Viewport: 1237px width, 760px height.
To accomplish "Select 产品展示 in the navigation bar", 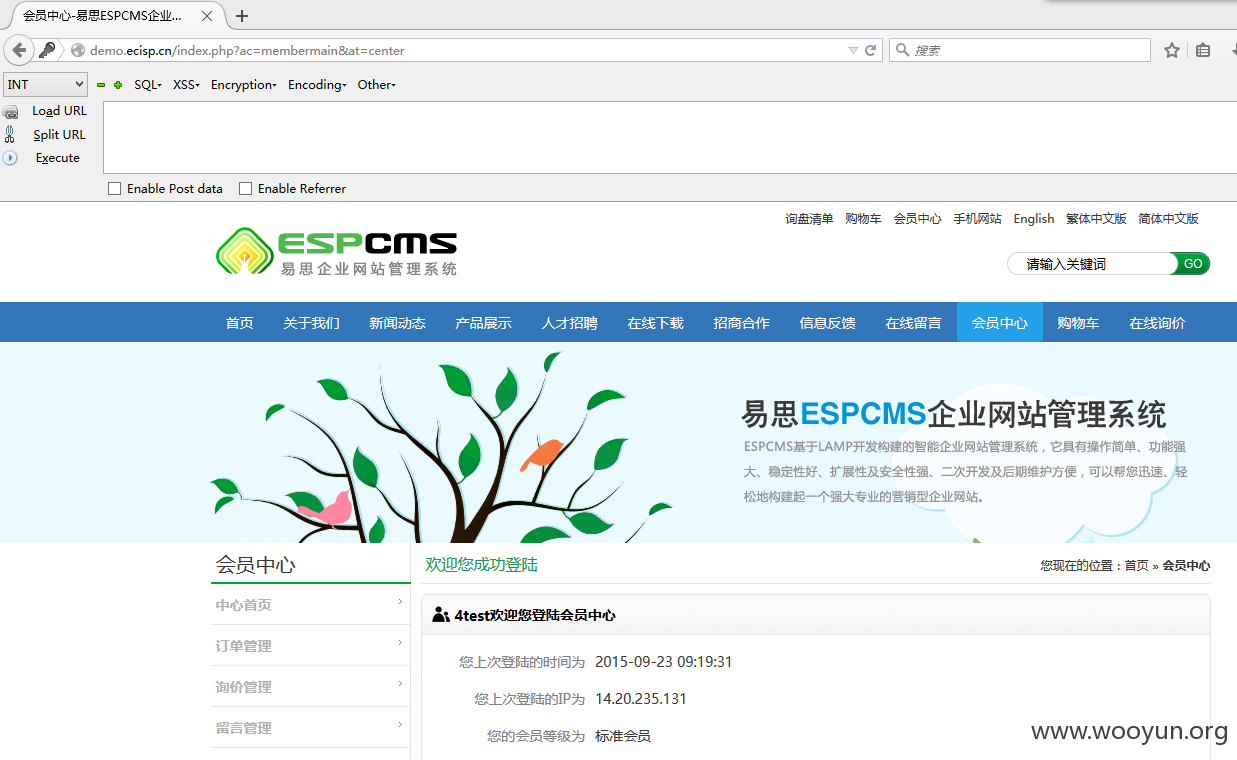I will pos(483,323).
